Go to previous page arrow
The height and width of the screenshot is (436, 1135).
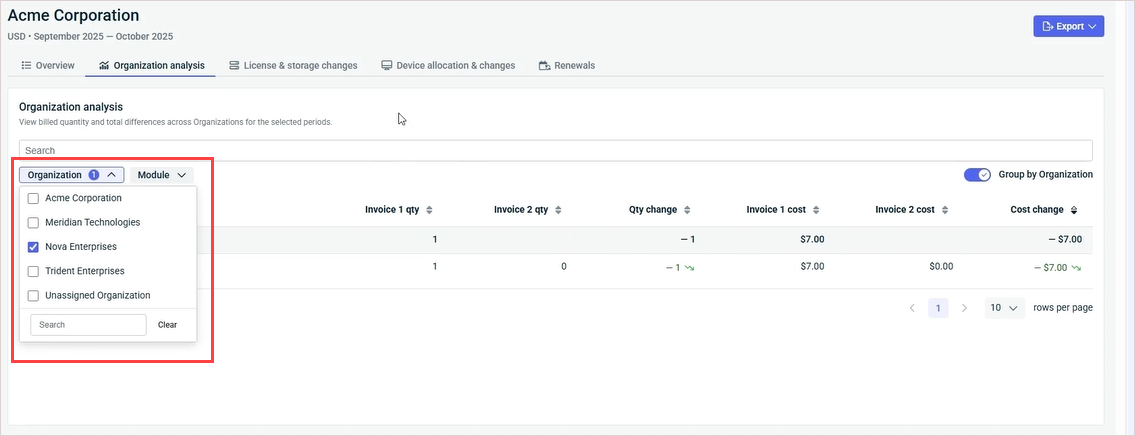point(912,308)
